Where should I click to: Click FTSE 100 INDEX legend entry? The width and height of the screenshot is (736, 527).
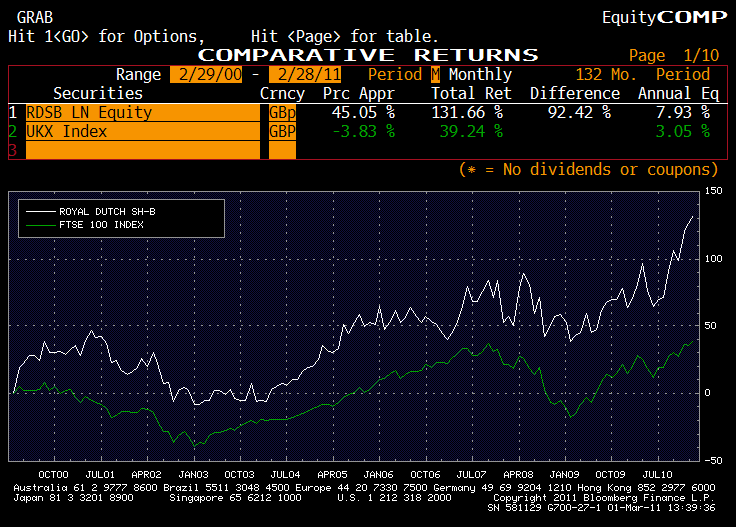[85, 225]
